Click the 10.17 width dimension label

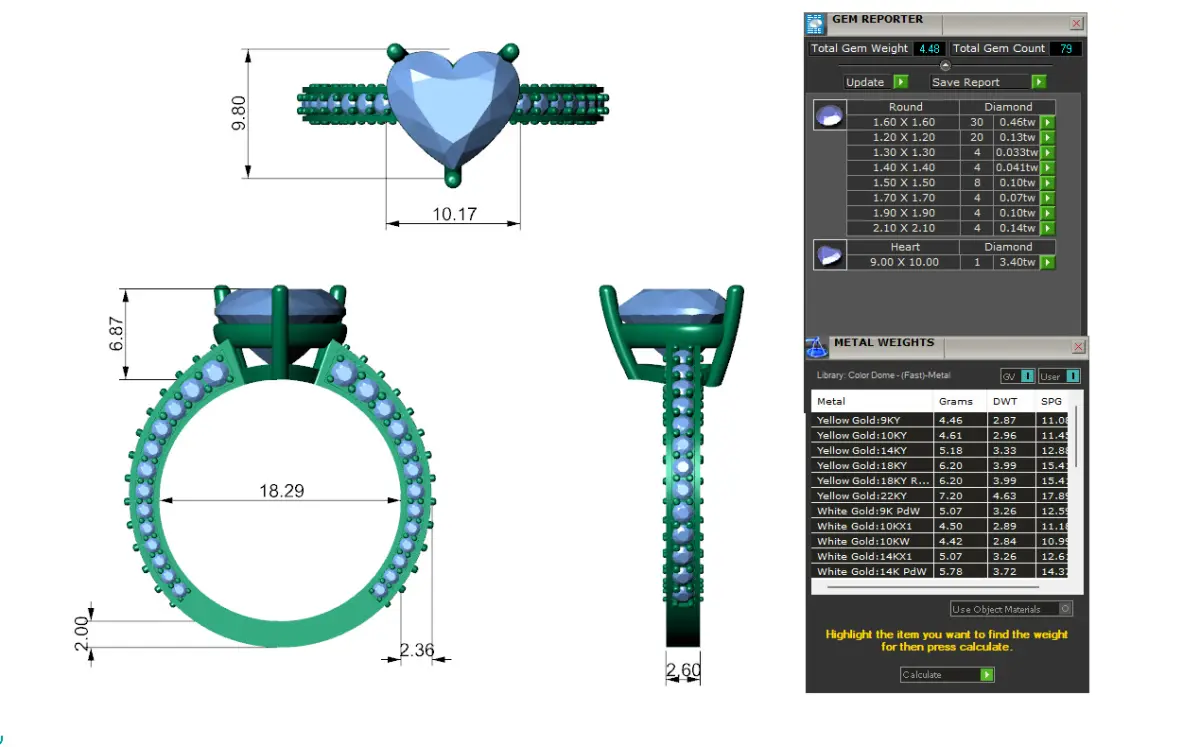453,214
